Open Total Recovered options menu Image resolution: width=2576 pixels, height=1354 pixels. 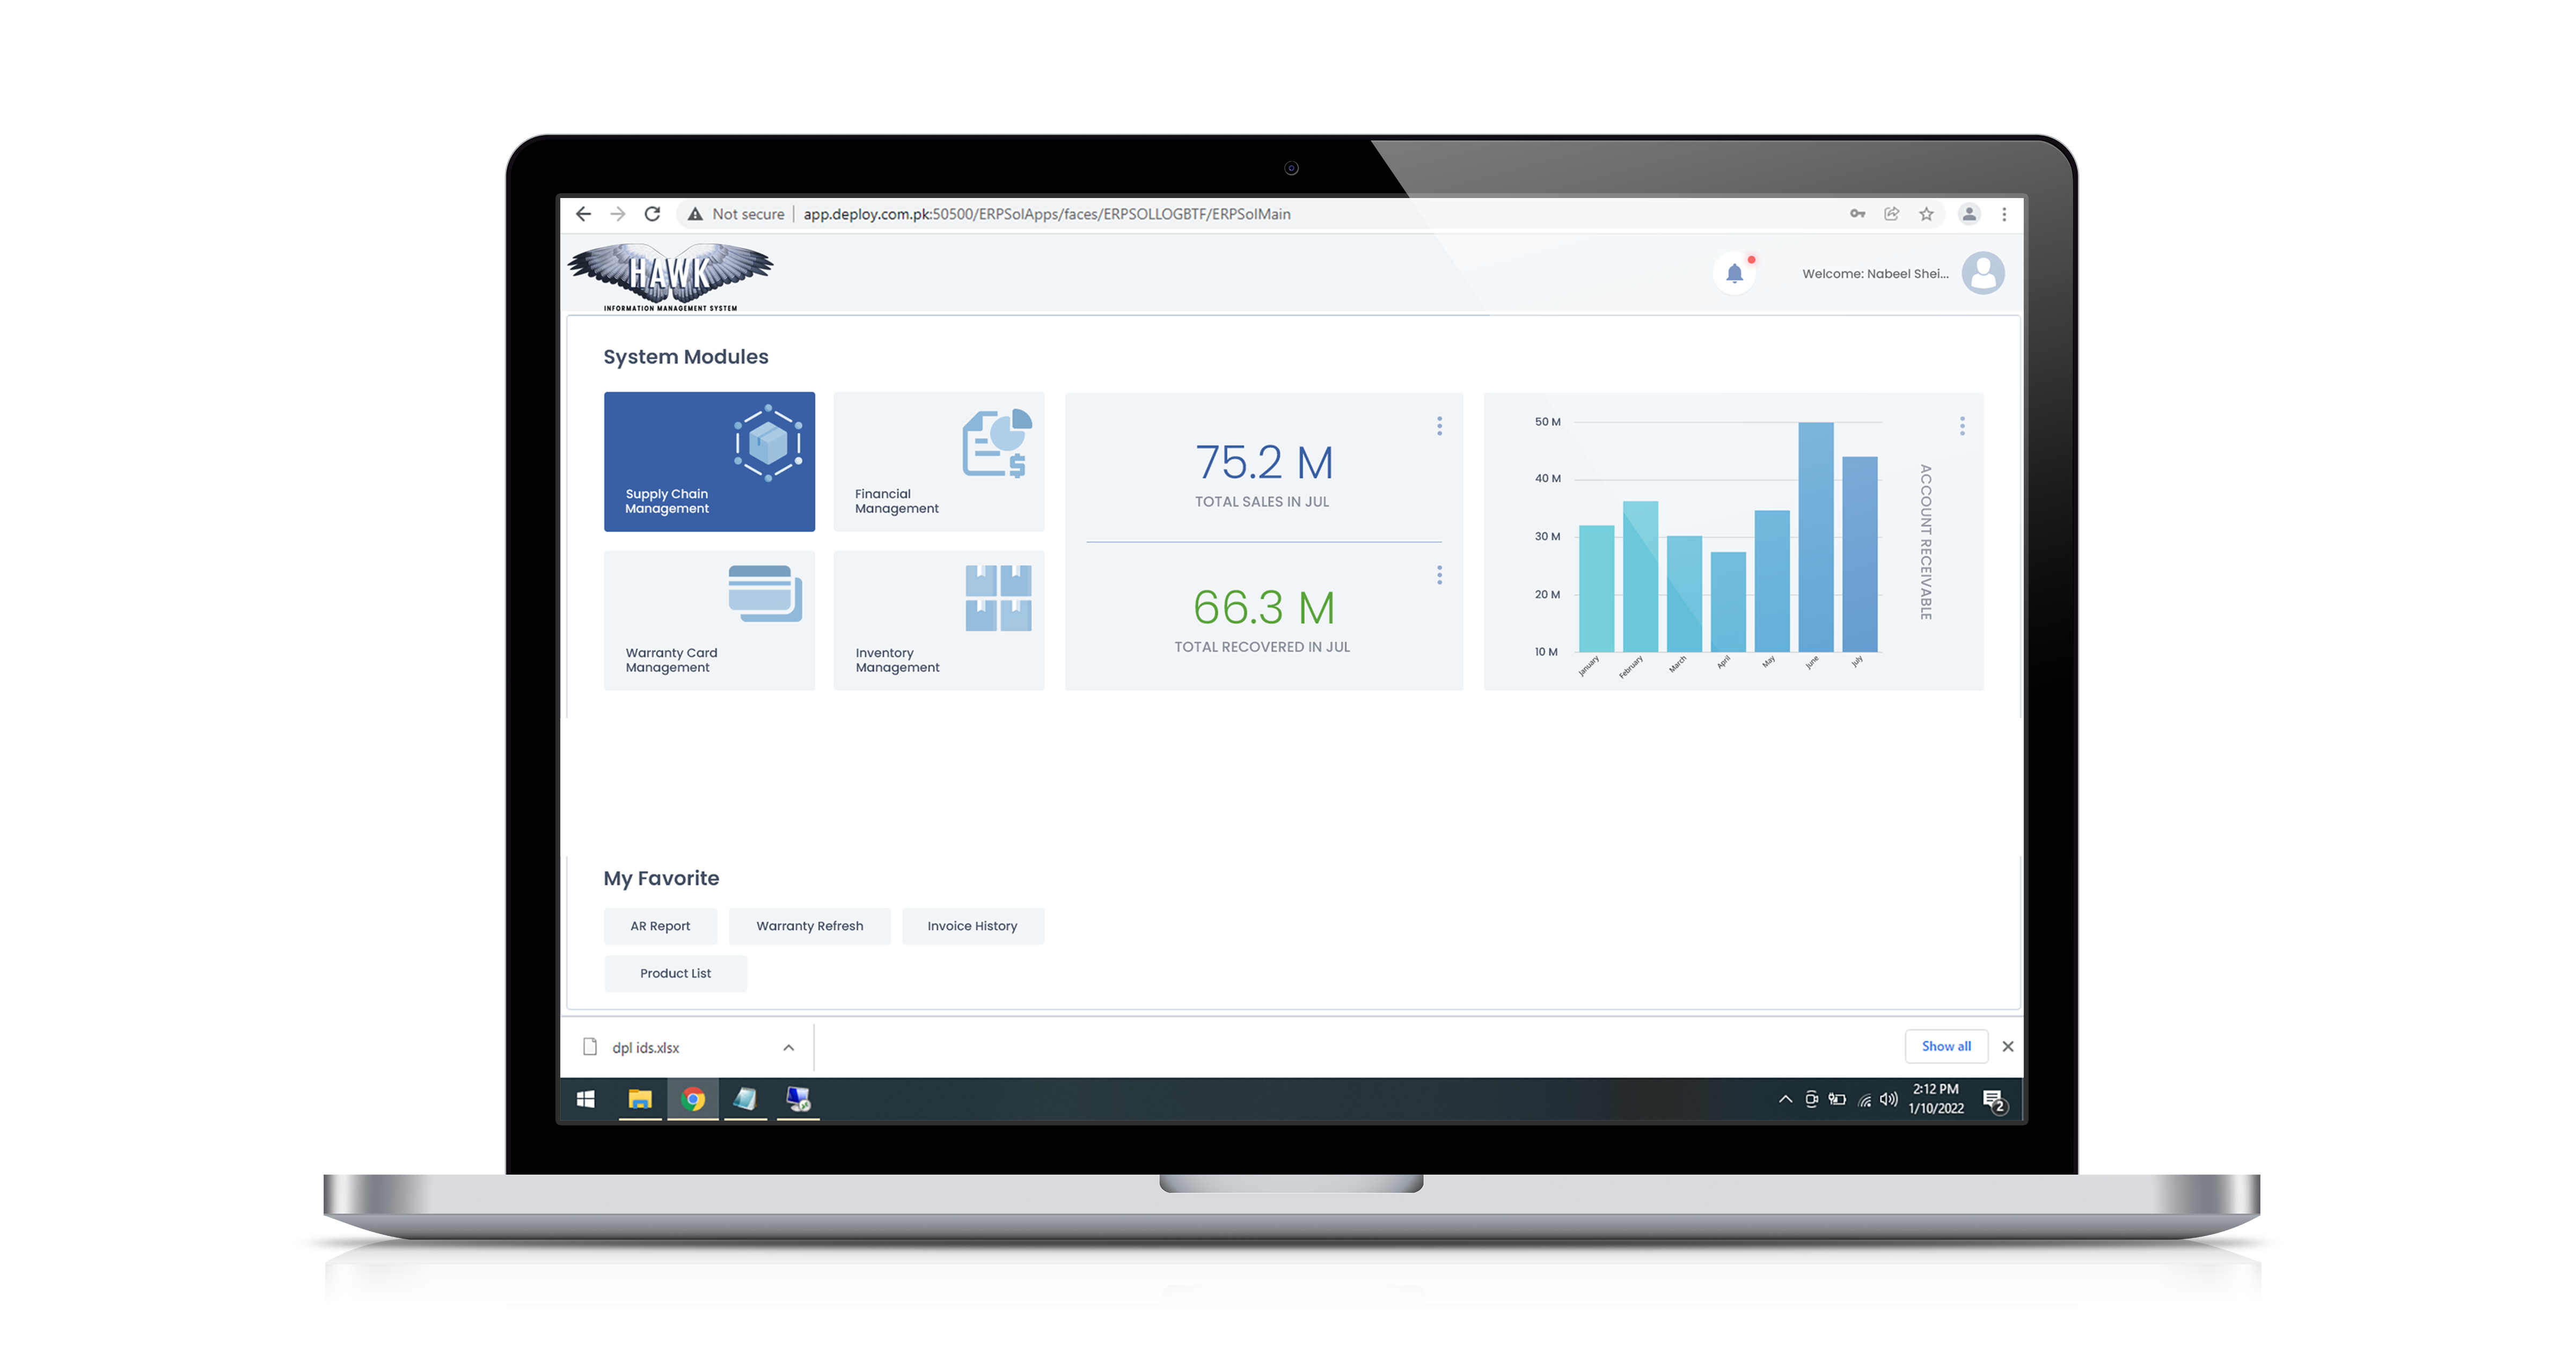[x=1439, y=575]
